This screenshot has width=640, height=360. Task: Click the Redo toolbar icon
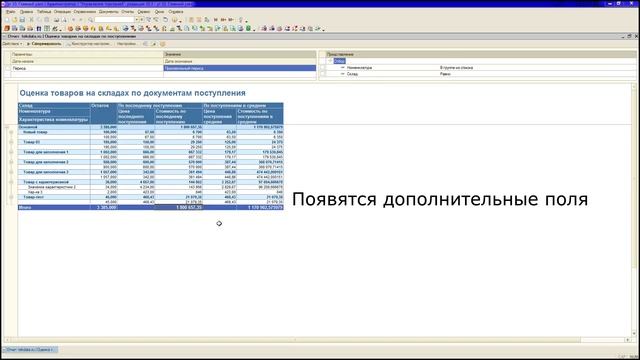(81, 20)
